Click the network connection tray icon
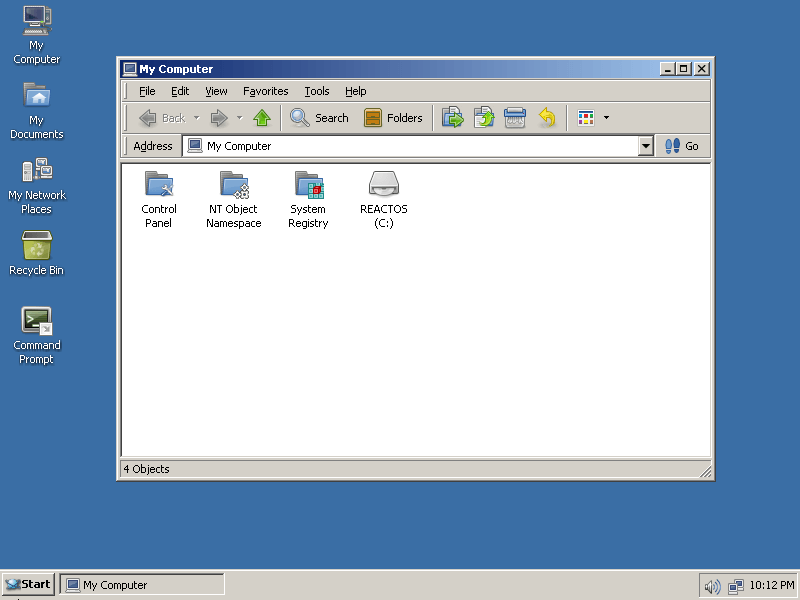The image size is (800, 600). point(736,586)
